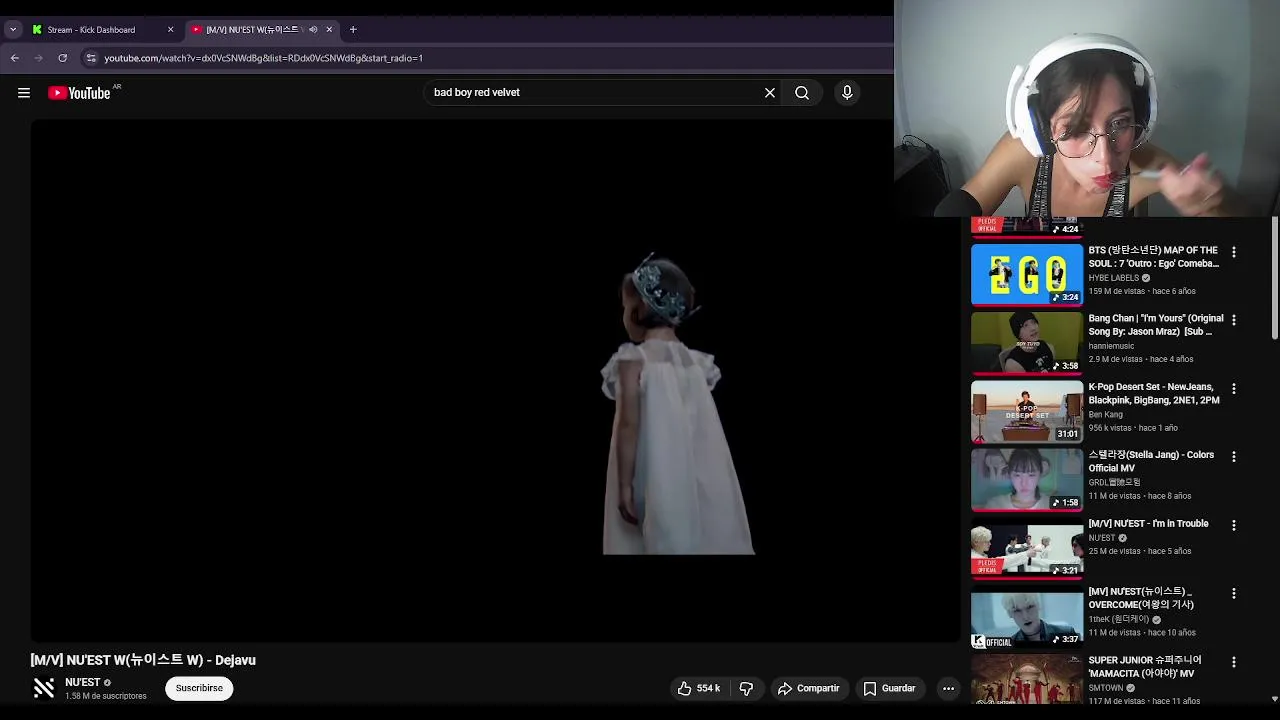Select the [M/V] NU'EST W YouTube tab
The width and height of the screenshot is (1280, 720).
262,30
